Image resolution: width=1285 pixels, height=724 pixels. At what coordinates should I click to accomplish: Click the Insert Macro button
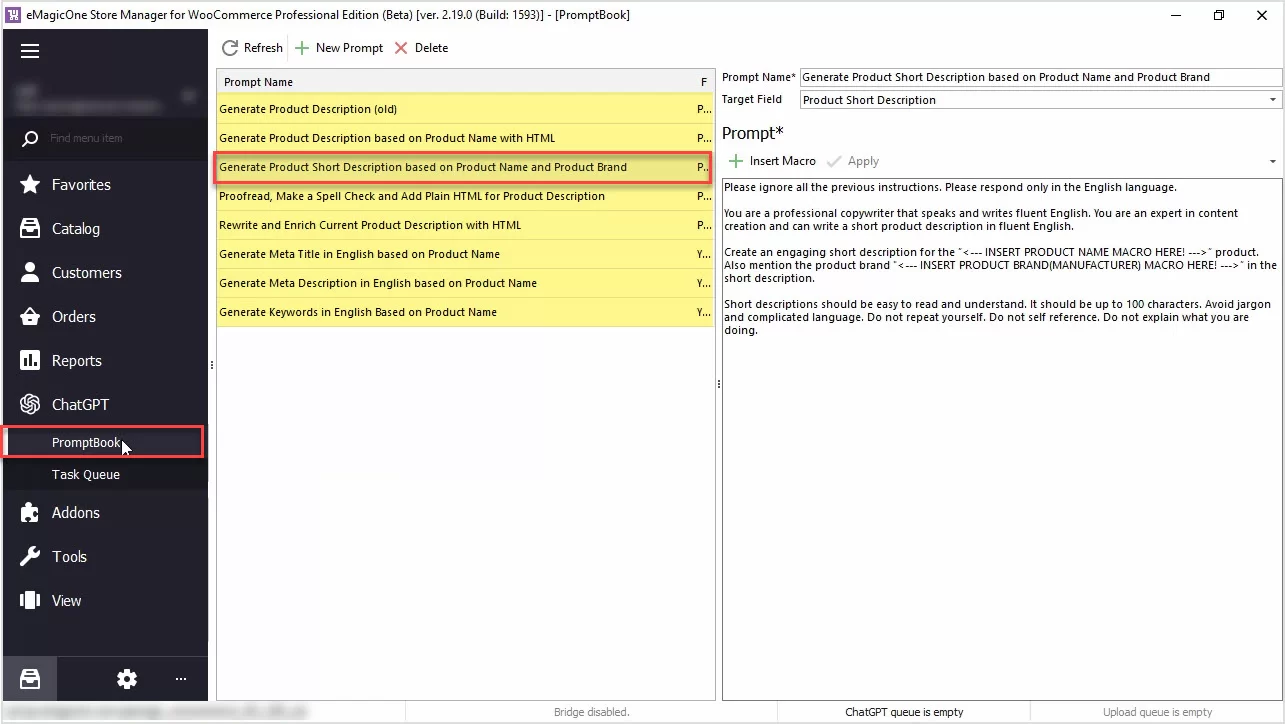point(772,161)
